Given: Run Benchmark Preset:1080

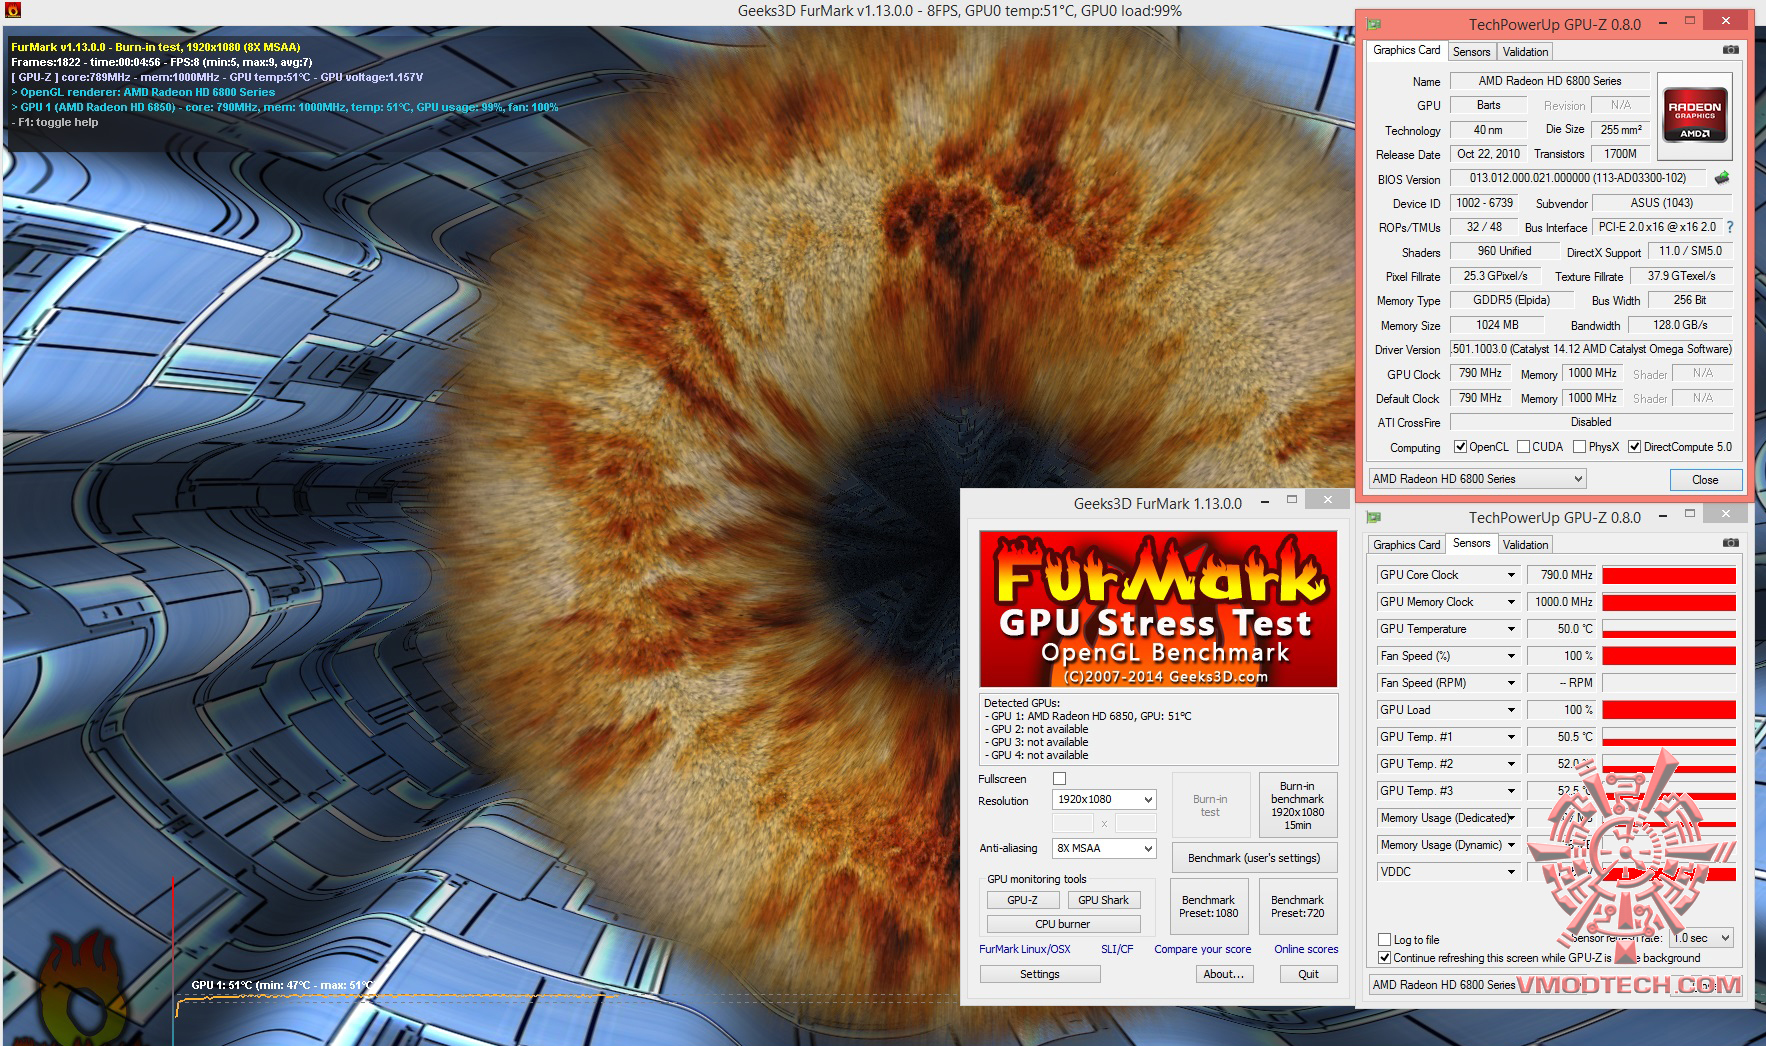Looking at the screenshot, I should 1208,906.
